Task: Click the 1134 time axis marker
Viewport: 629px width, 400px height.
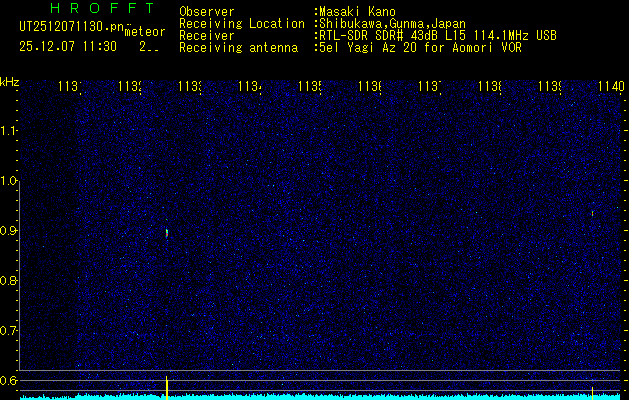Action: click(249, 88)
